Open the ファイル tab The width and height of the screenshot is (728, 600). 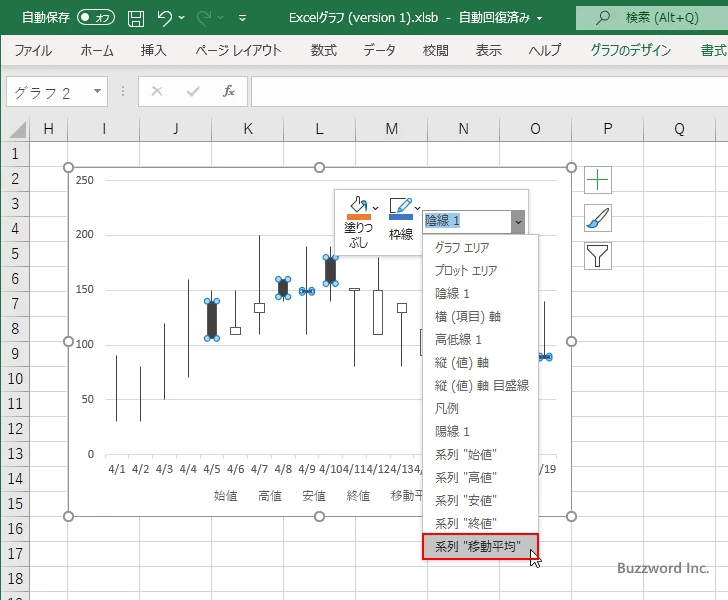33,50
